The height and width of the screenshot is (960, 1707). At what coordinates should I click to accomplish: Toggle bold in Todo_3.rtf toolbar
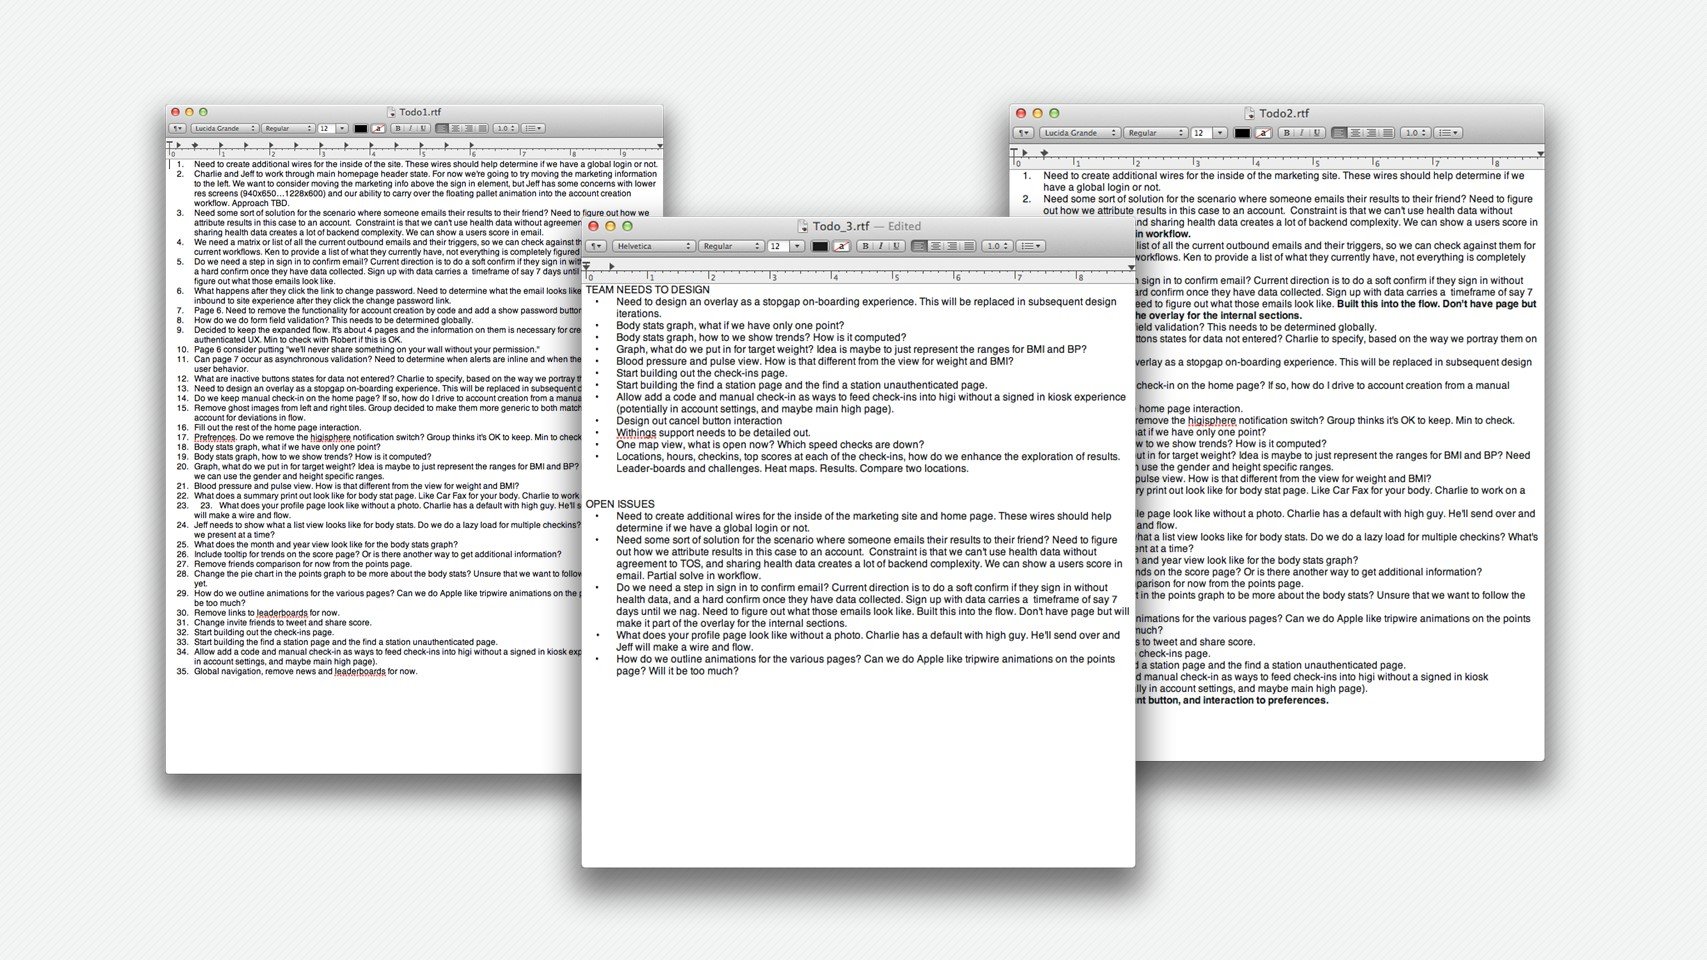[866, 246]
